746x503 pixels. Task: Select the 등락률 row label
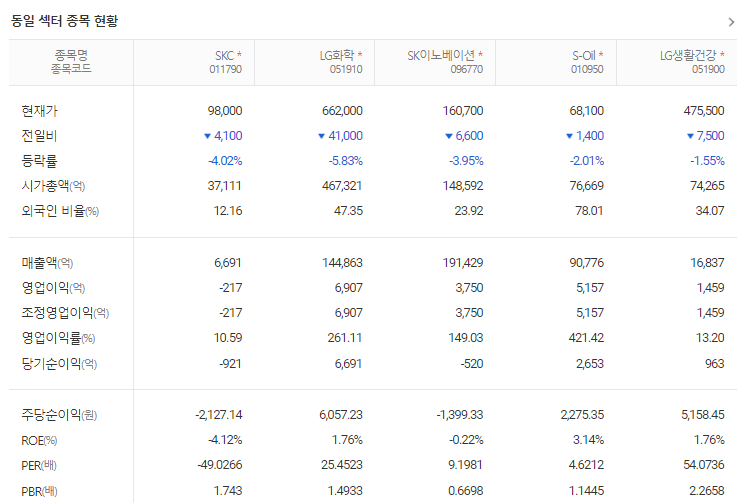[39, 161]
